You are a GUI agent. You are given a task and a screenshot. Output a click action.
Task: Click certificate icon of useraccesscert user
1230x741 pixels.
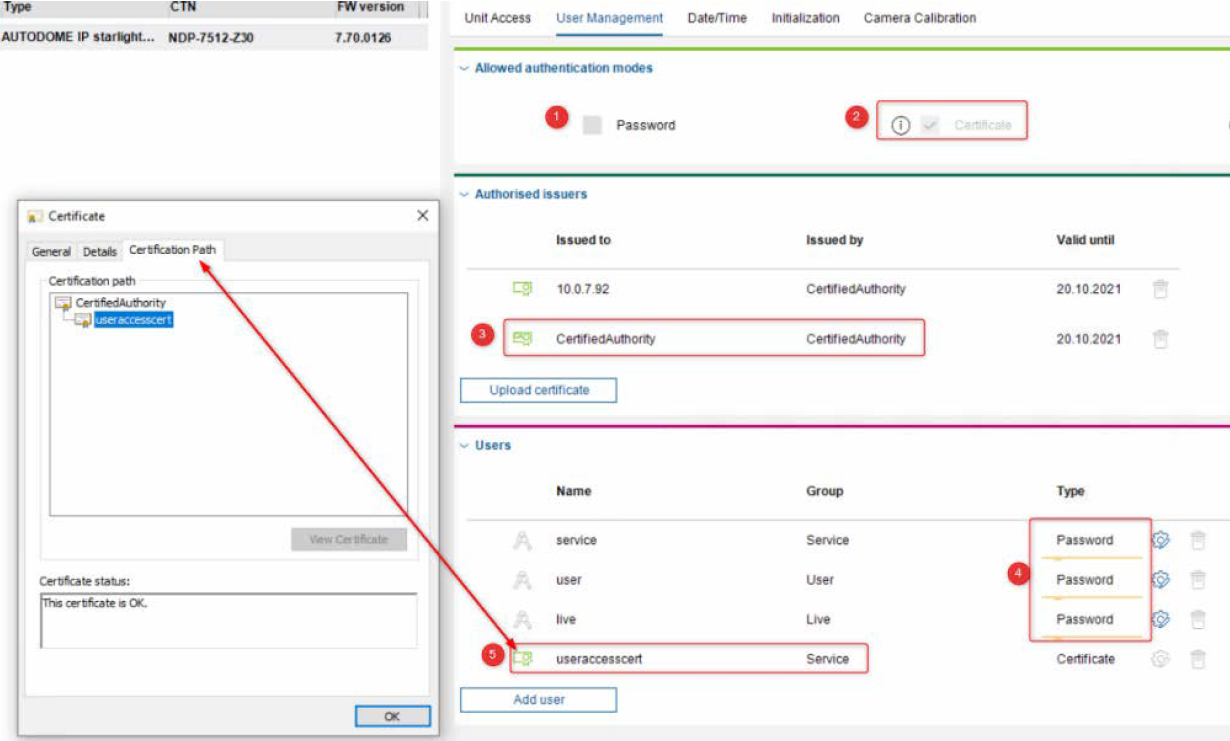(x=522, y=659)
